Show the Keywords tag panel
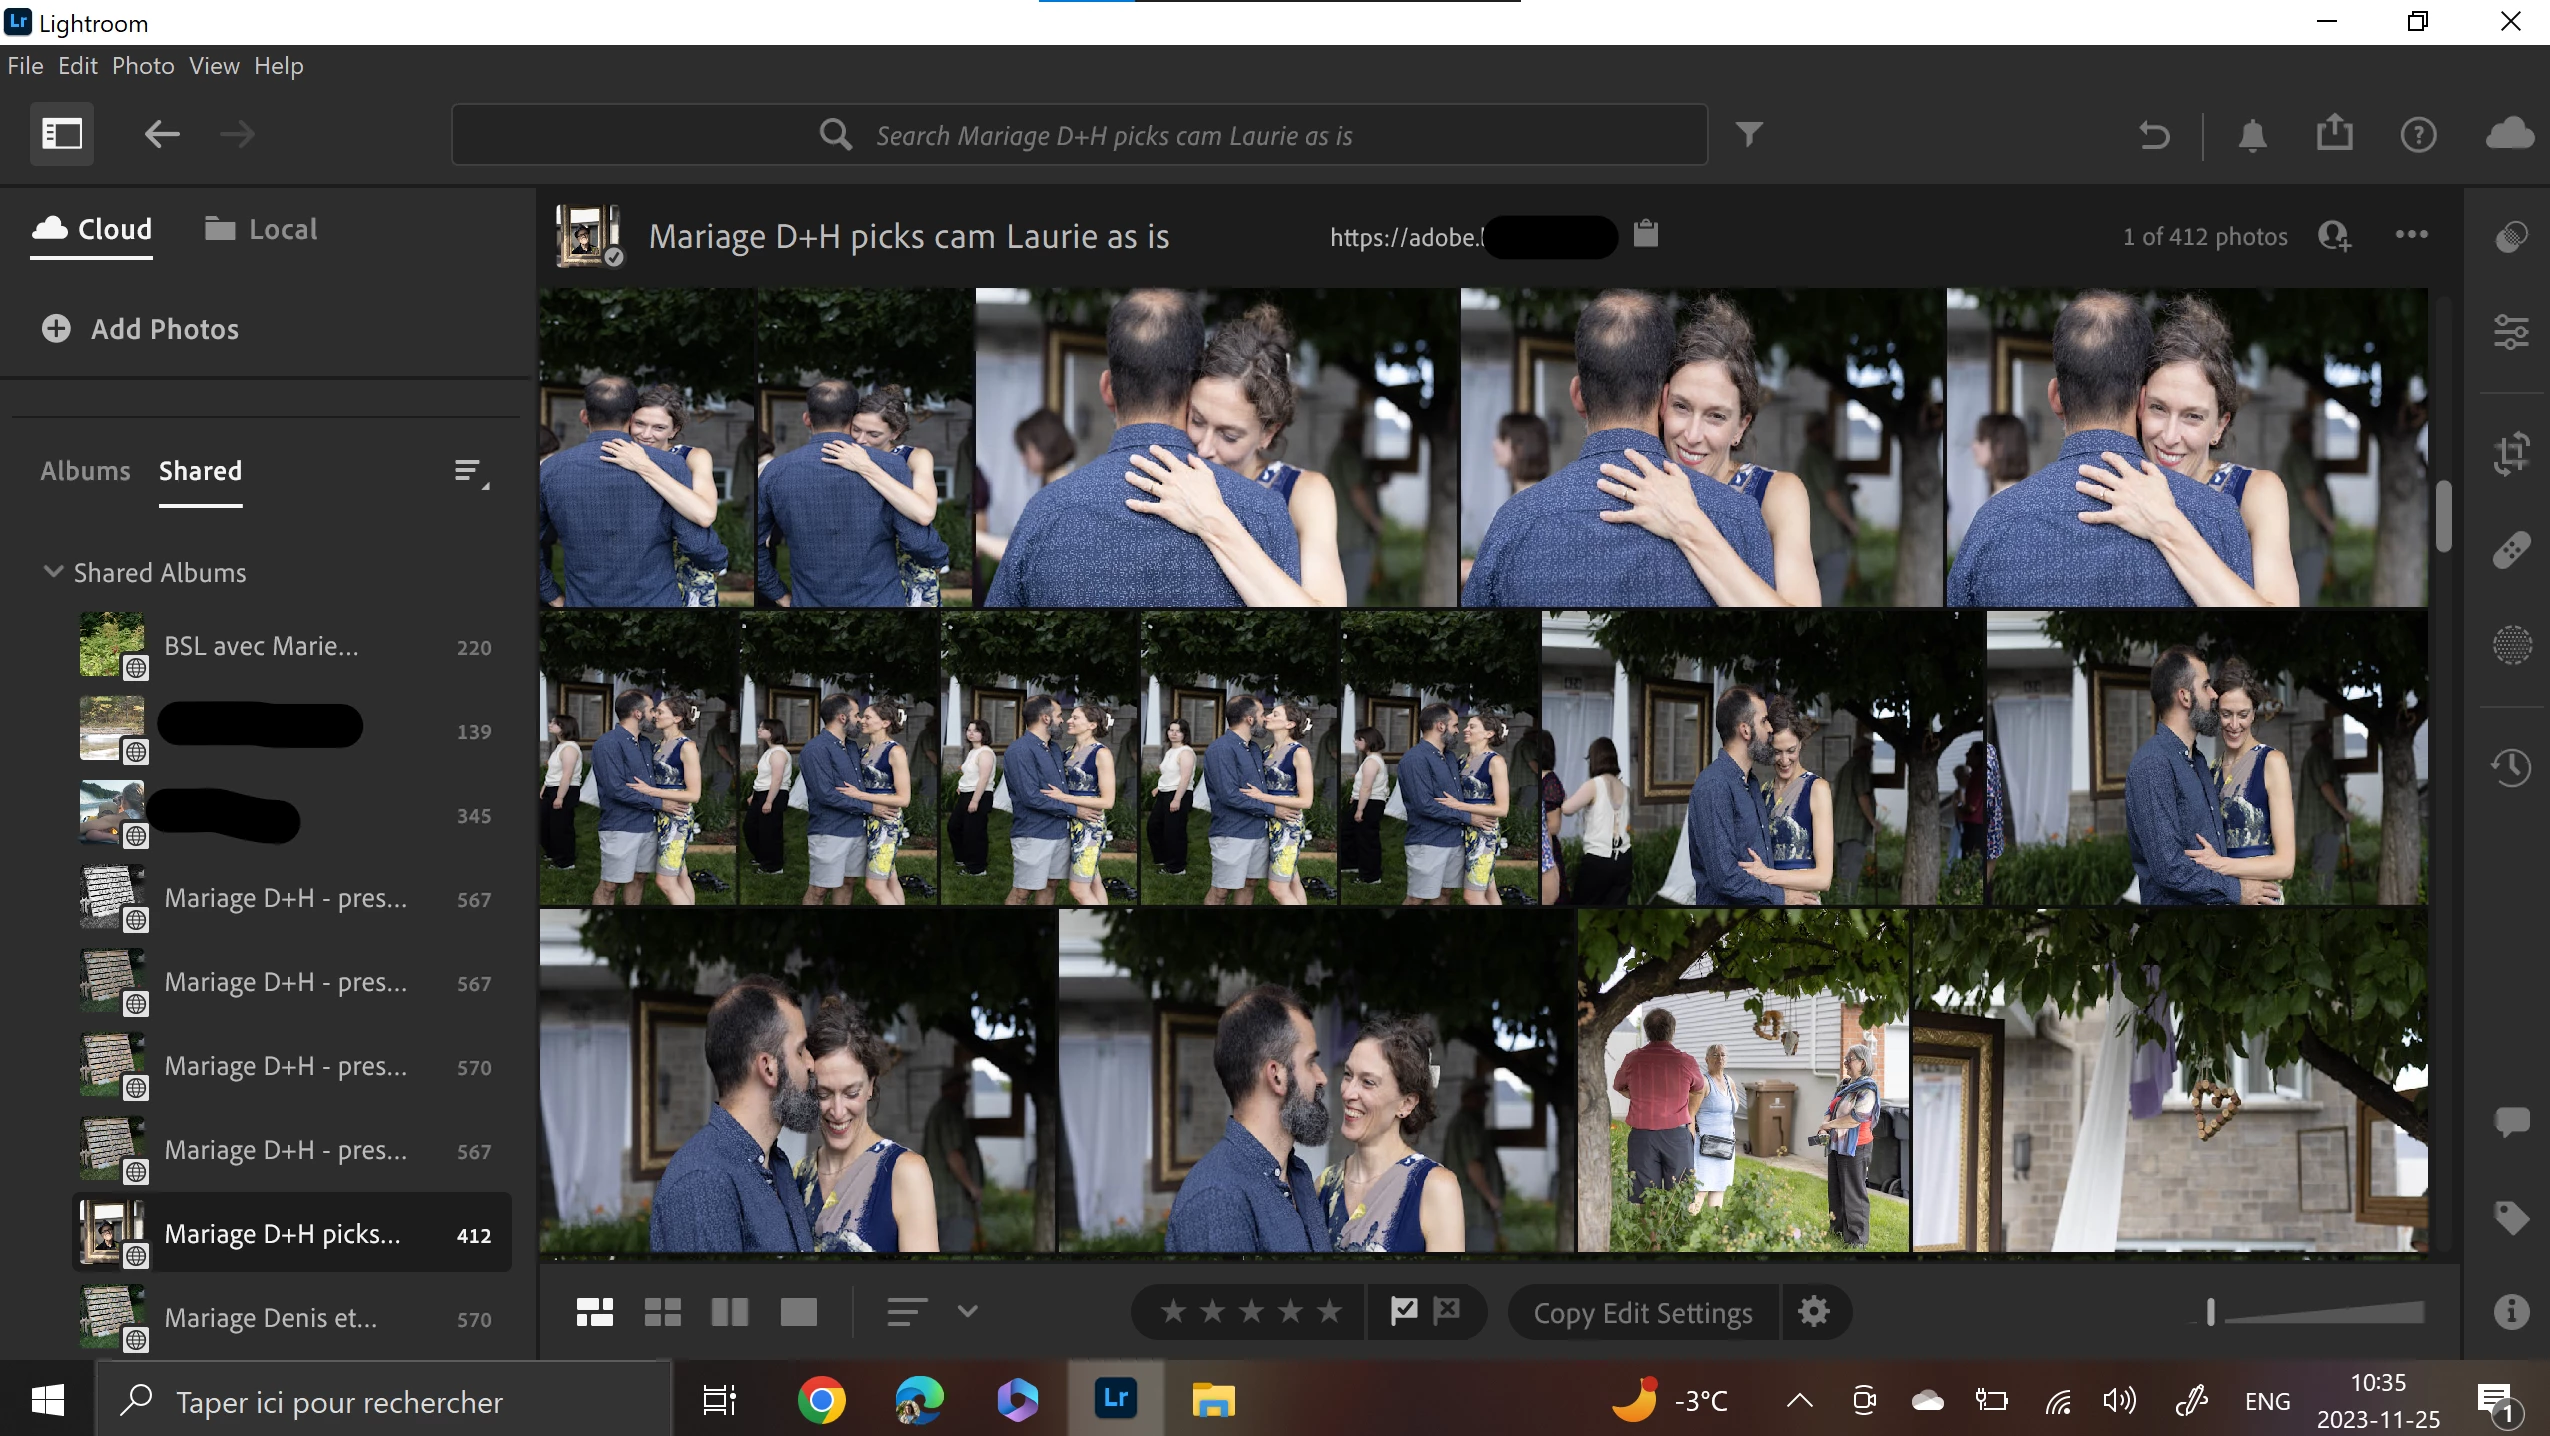Screen dimensions: 2550x1436 (x=2511, y=1218)
